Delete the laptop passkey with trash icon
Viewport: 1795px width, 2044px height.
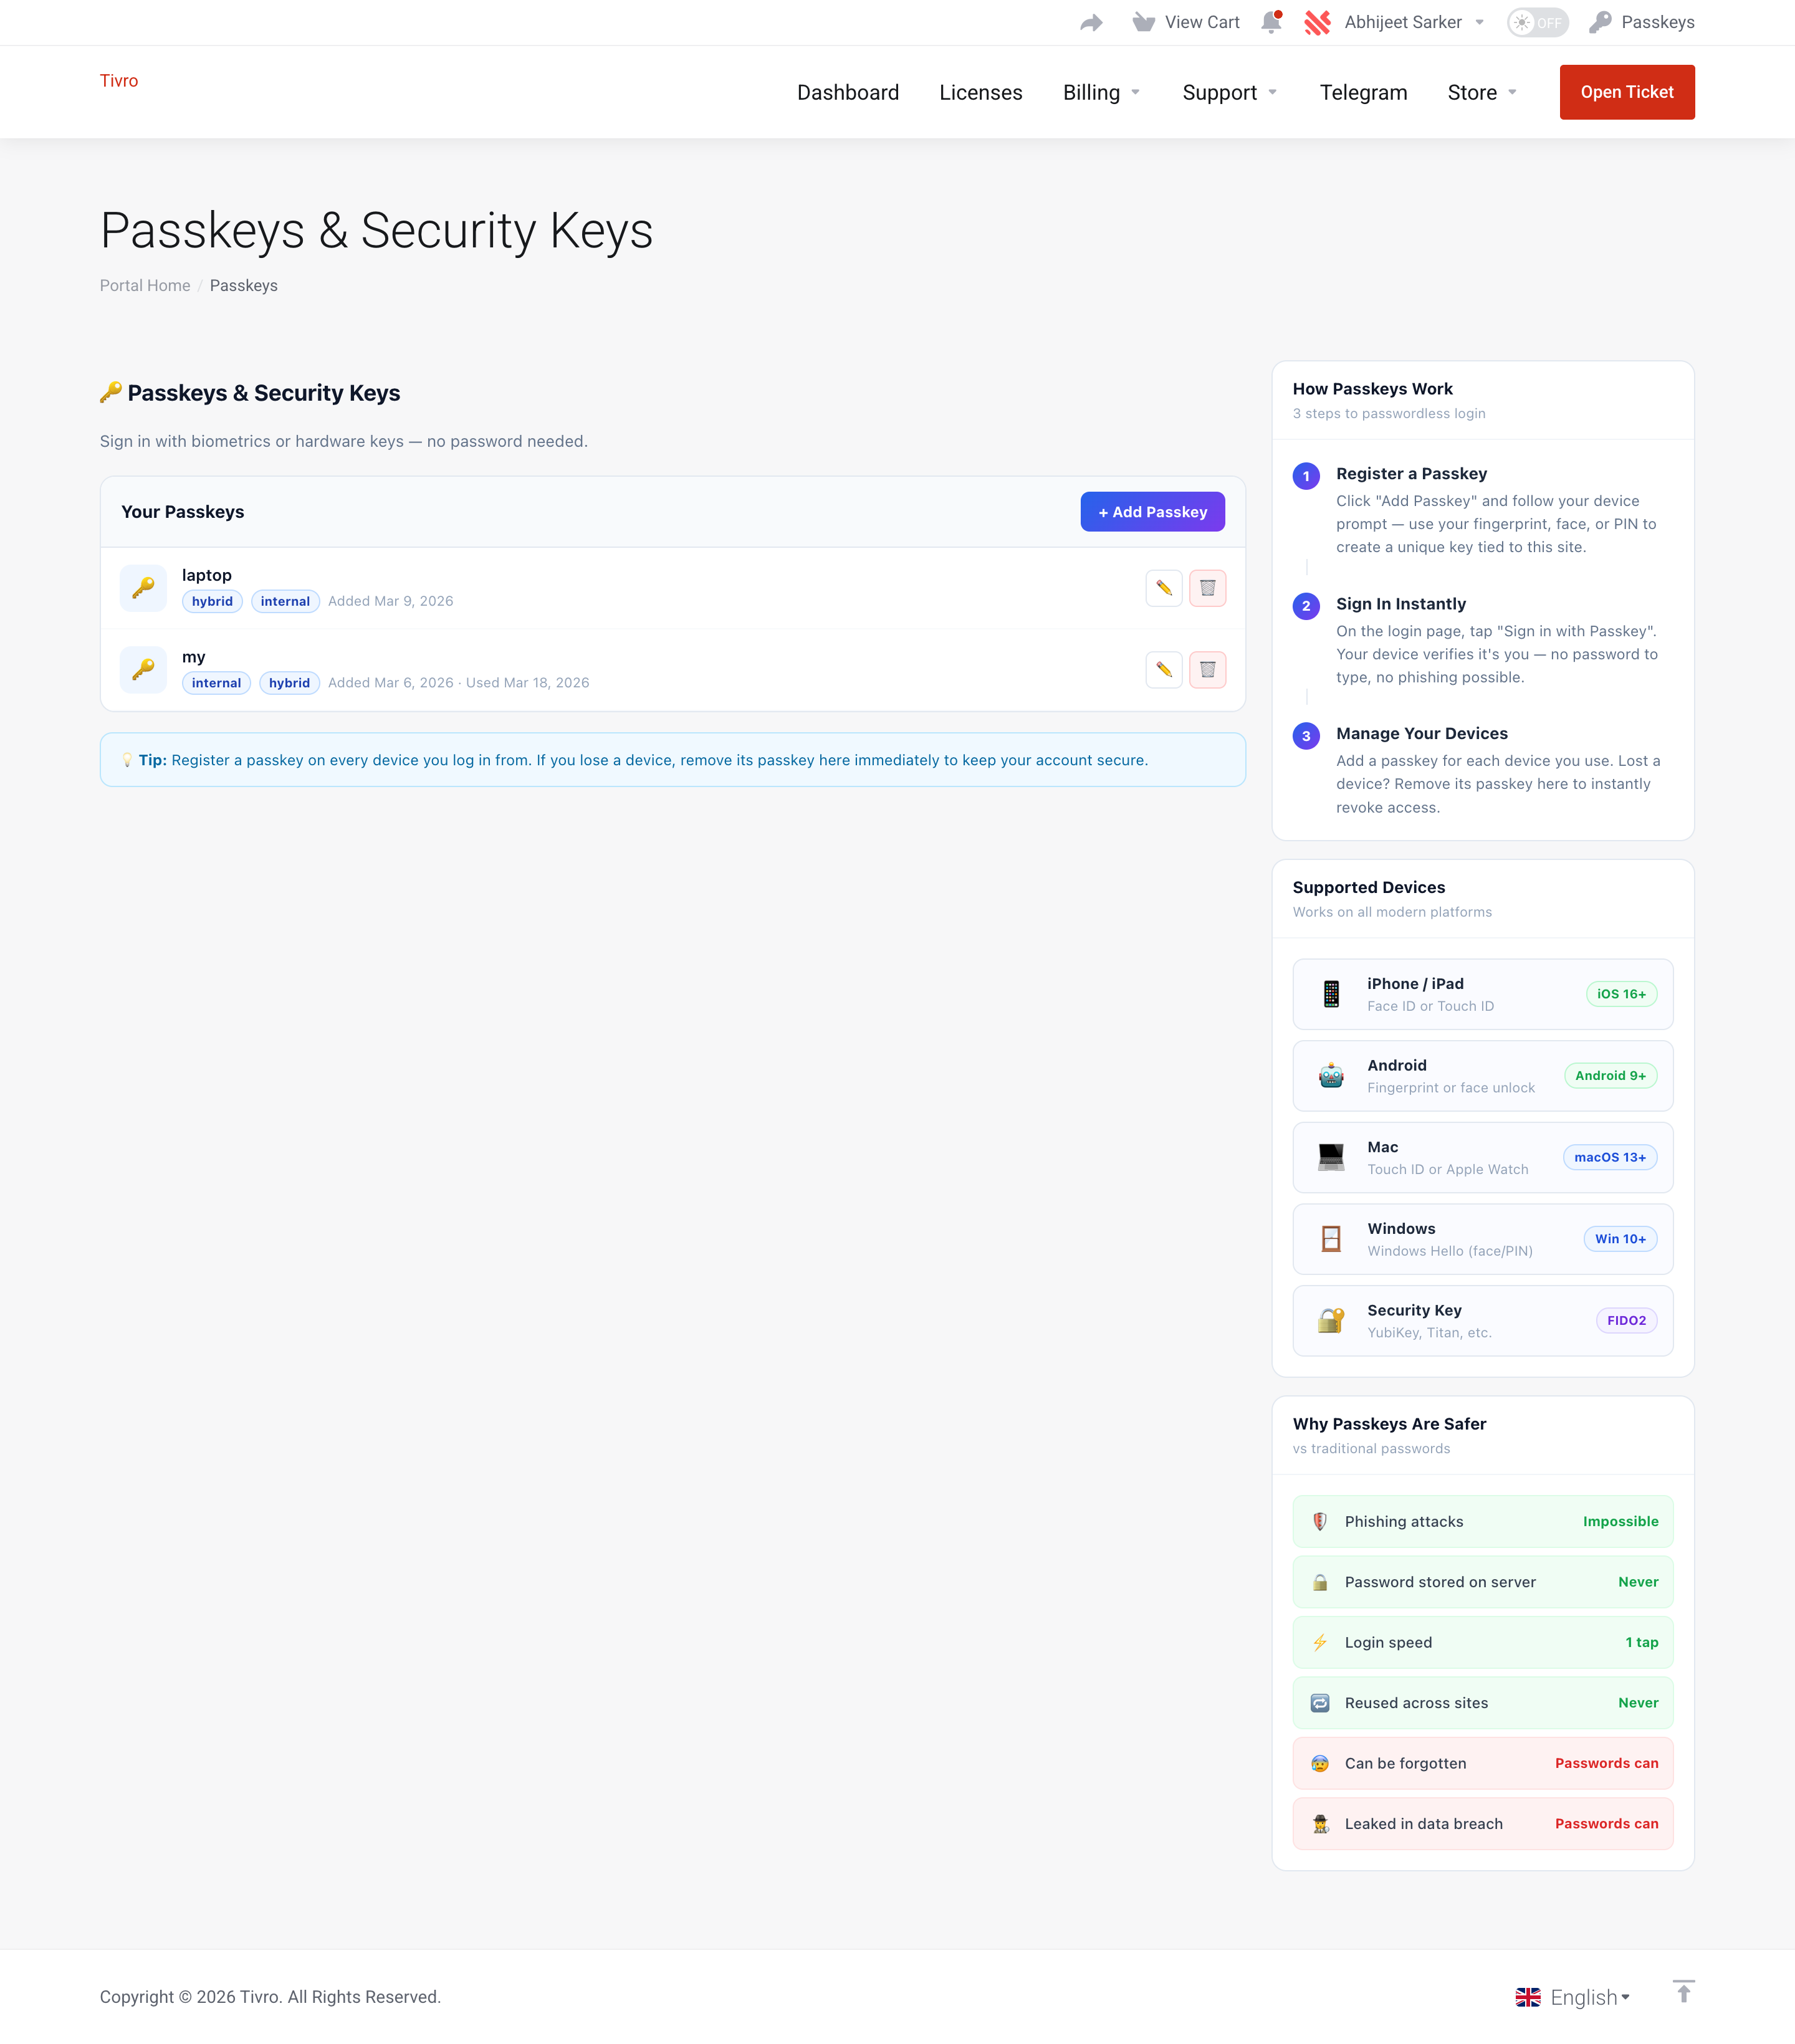point(1207,588)
